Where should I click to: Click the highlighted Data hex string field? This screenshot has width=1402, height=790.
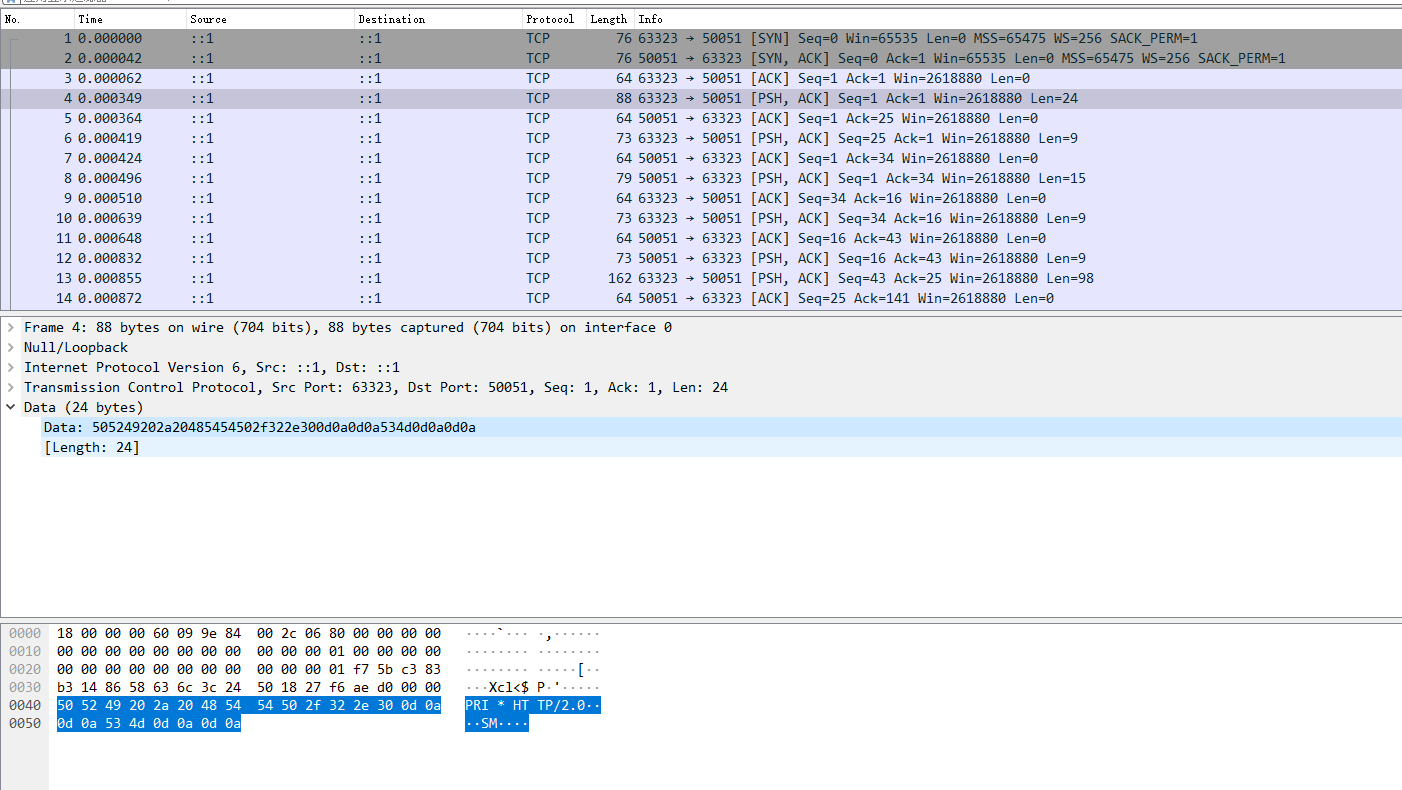tap(258, 427)
